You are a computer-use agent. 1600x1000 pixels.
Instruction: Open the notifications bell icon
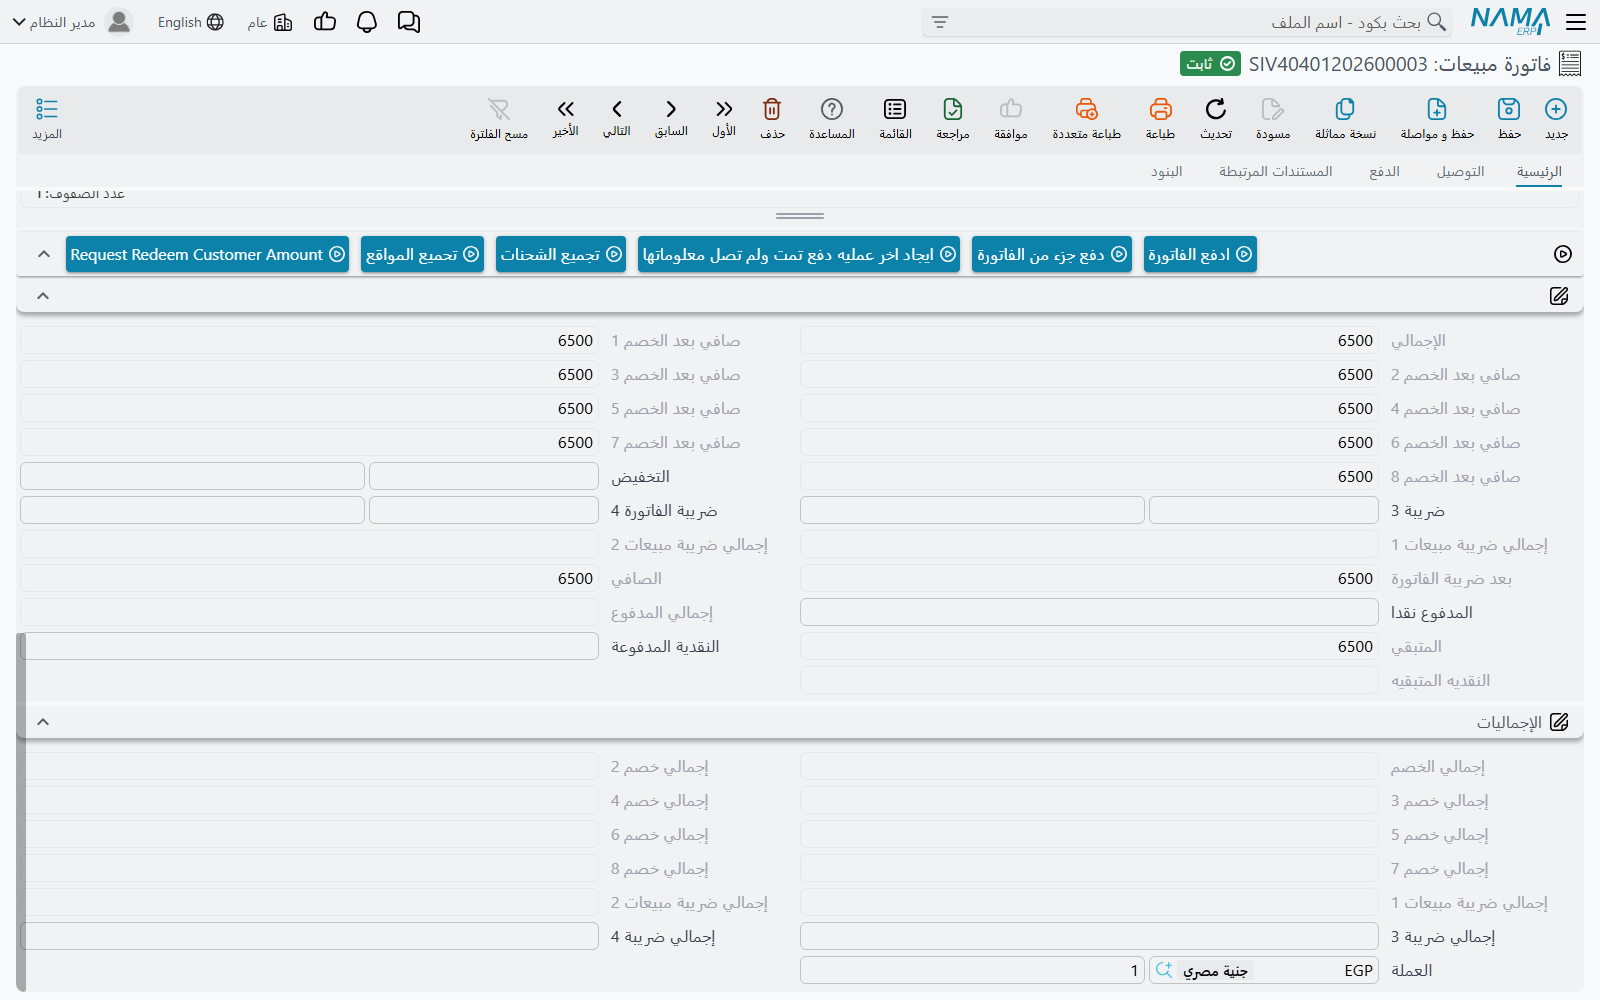tap(367, 22)
